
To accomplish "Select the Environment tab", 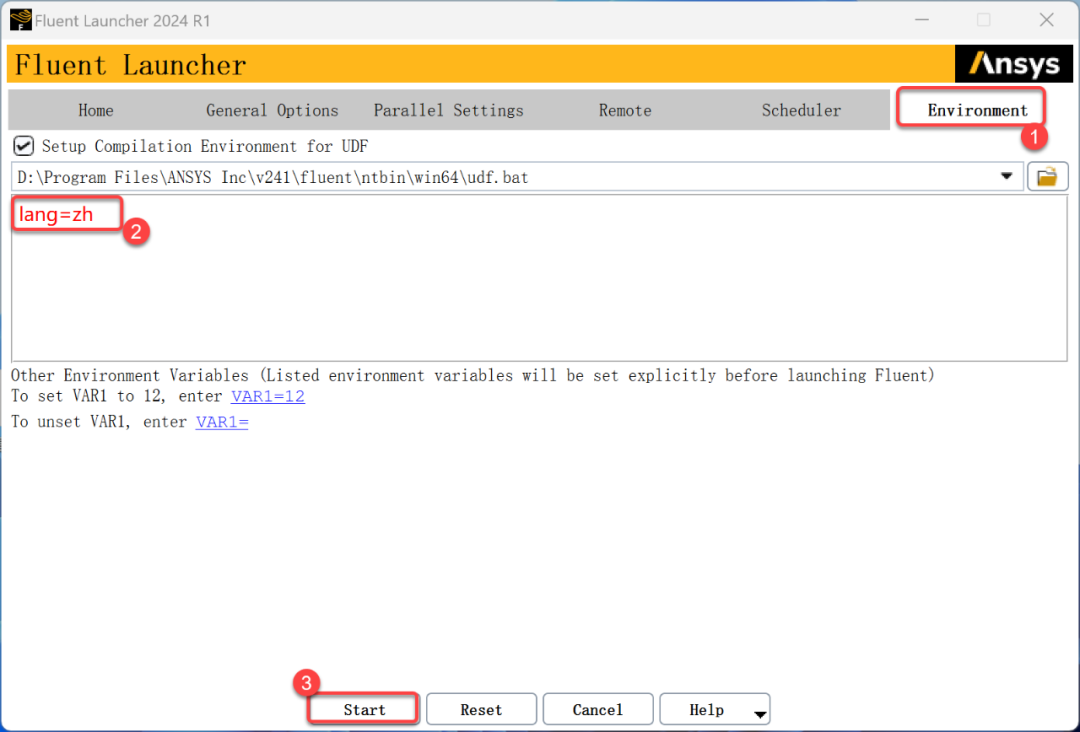I will click(977, 110).
